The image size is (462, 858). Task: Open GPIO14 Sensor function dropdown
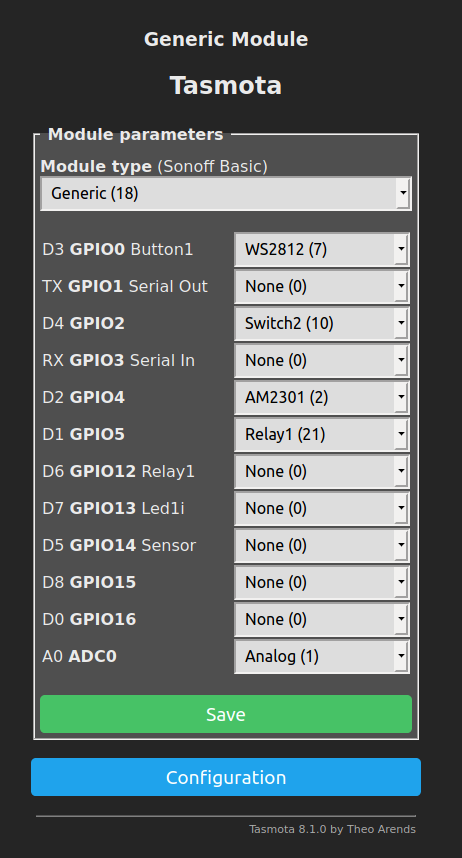tap(322, 546)
